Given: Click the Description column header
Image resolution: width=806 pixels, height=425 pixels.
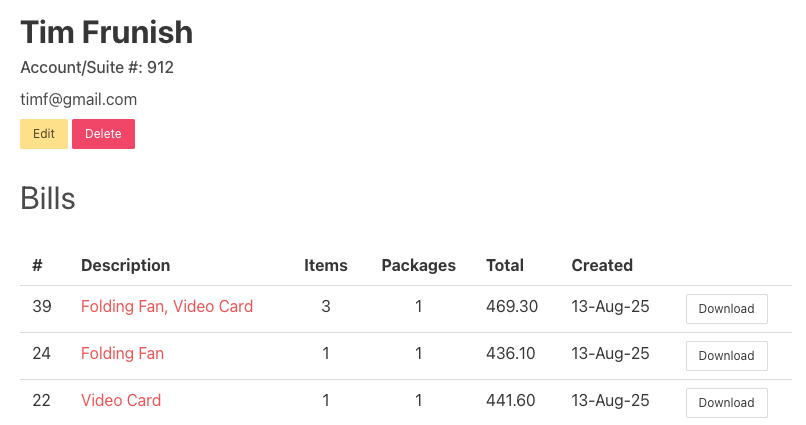Looking at the screenshot, I should pyautogui.click(x=125, y=265).
